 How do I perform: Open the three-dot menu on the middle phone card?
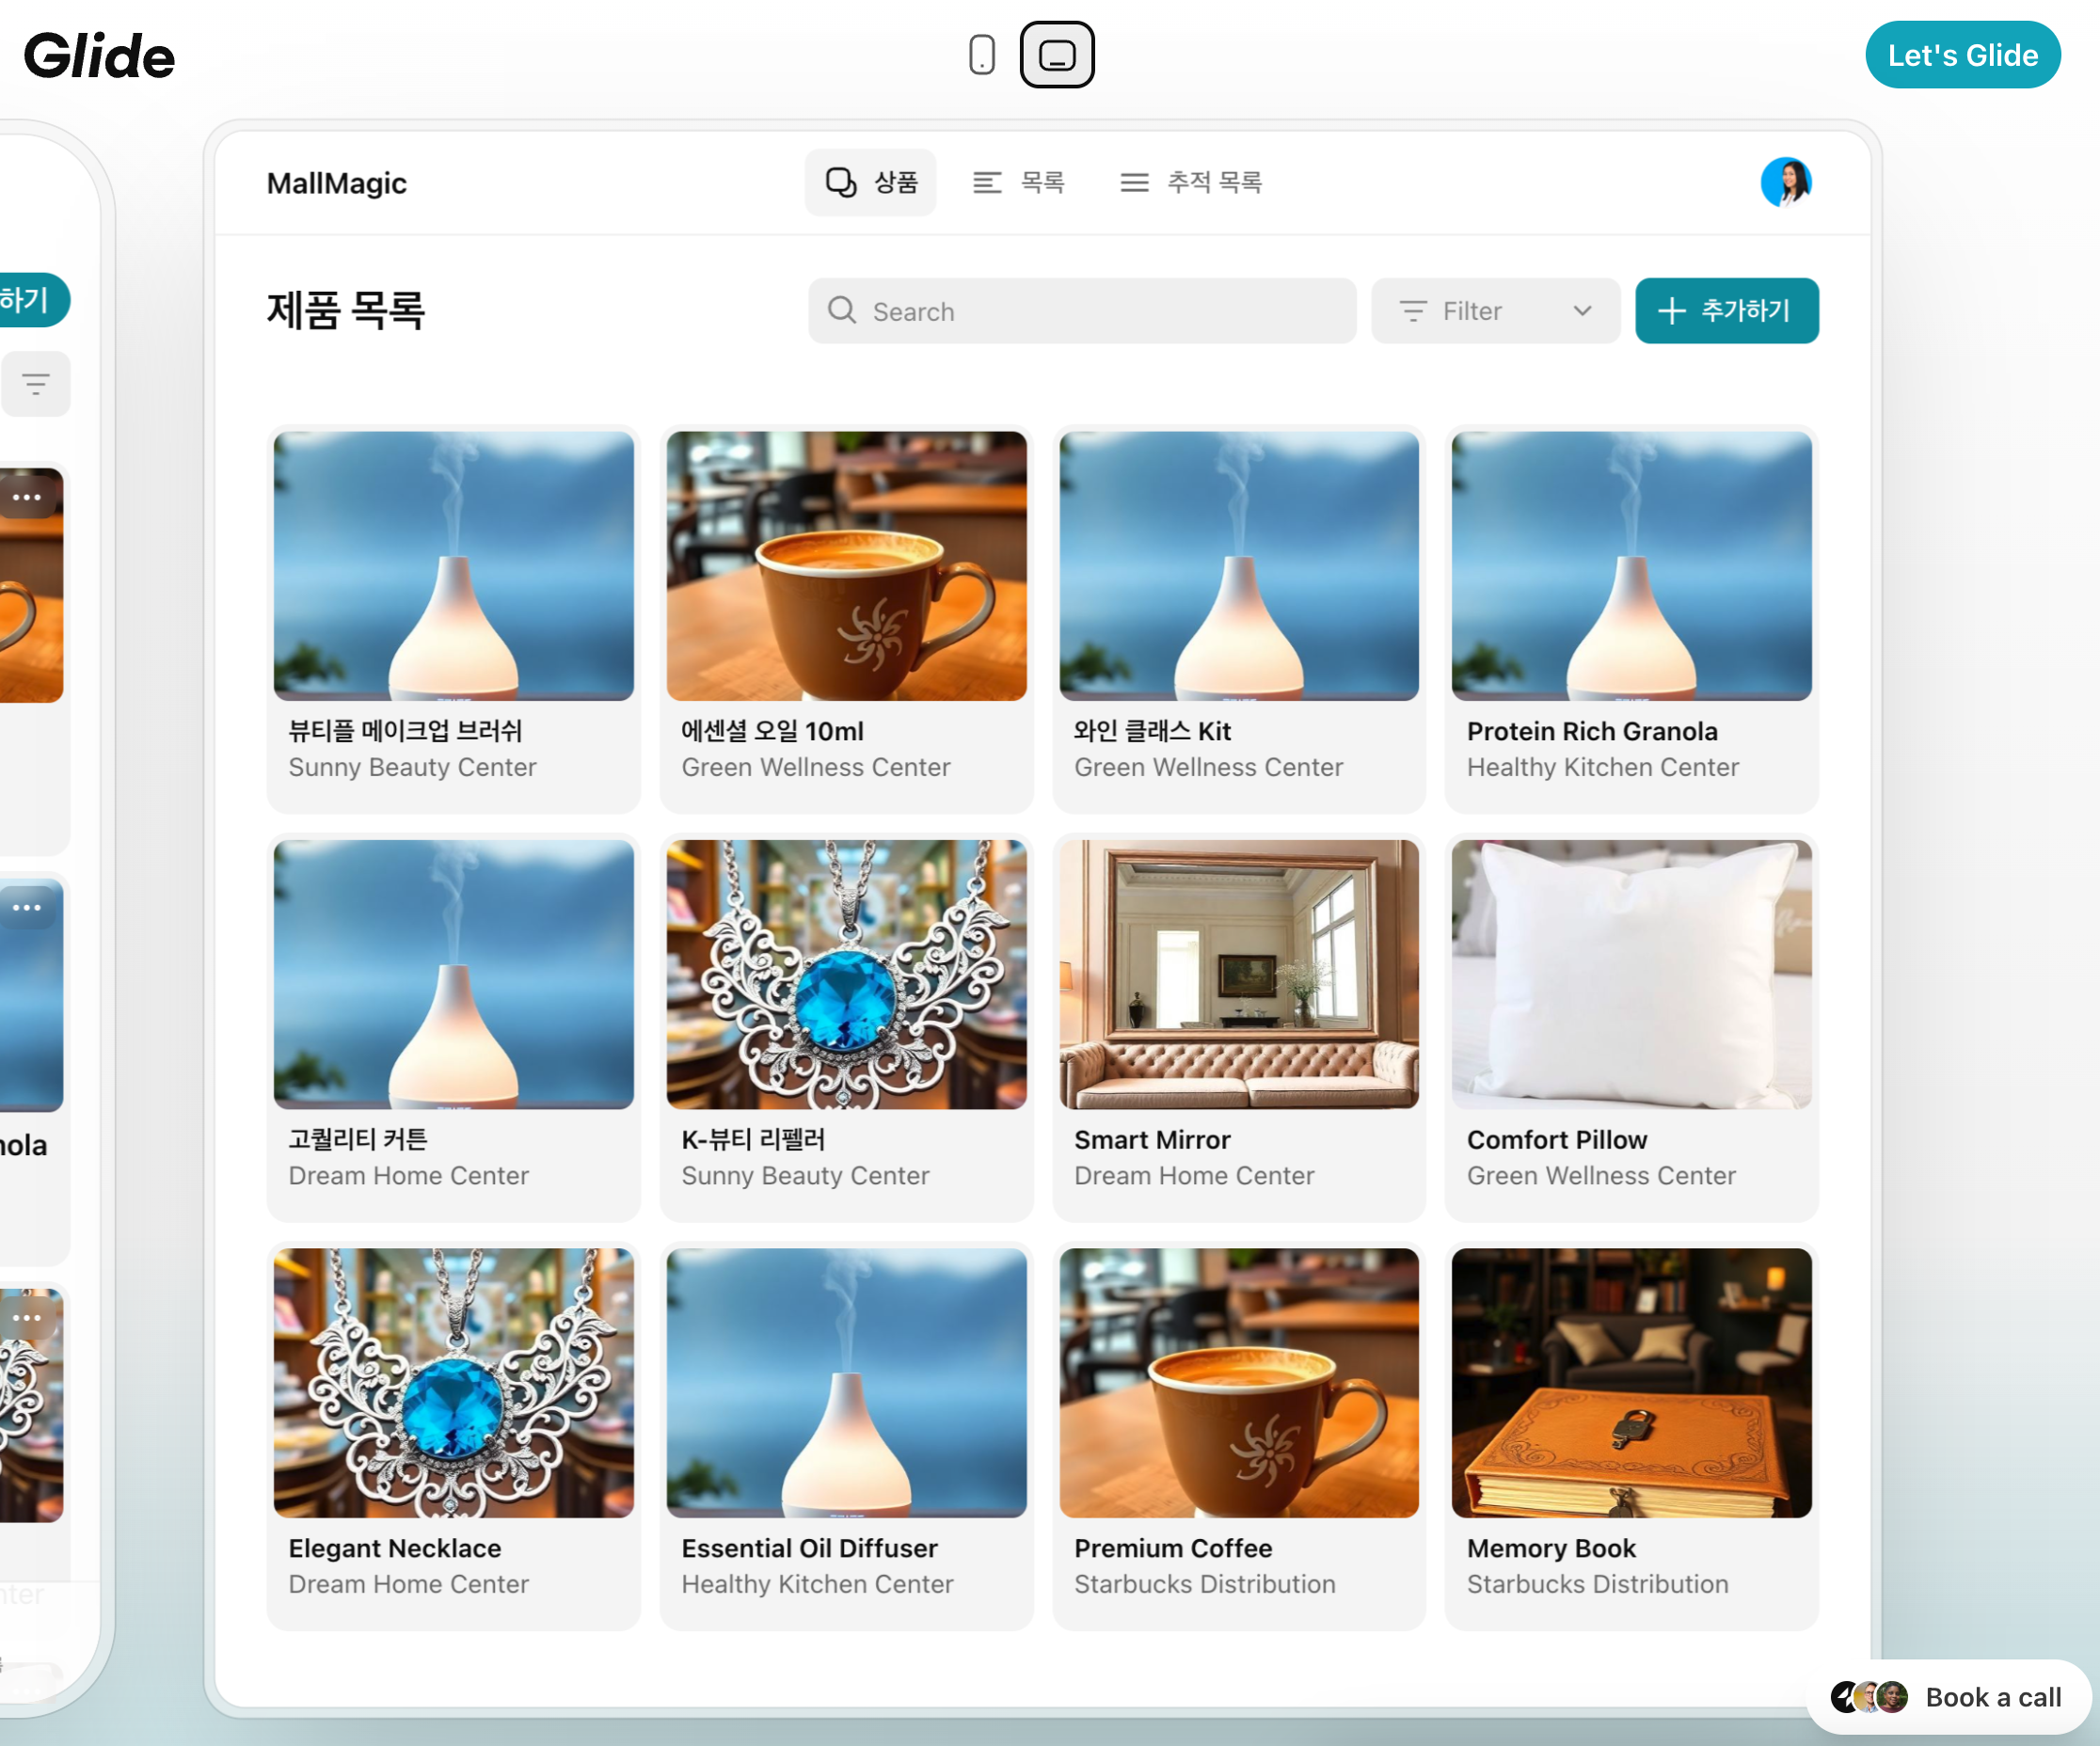(27, 907)
